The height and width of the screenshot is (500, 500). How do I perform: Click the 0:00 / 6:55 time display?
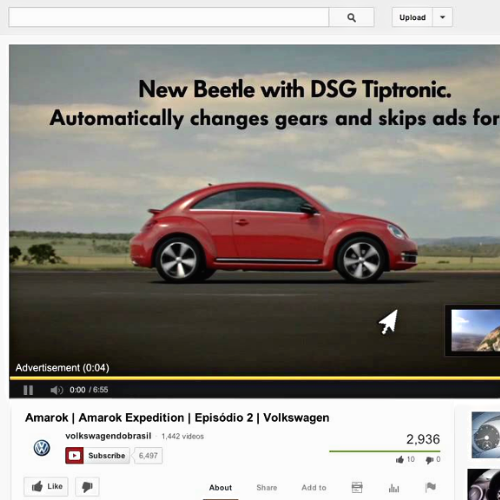89,390
